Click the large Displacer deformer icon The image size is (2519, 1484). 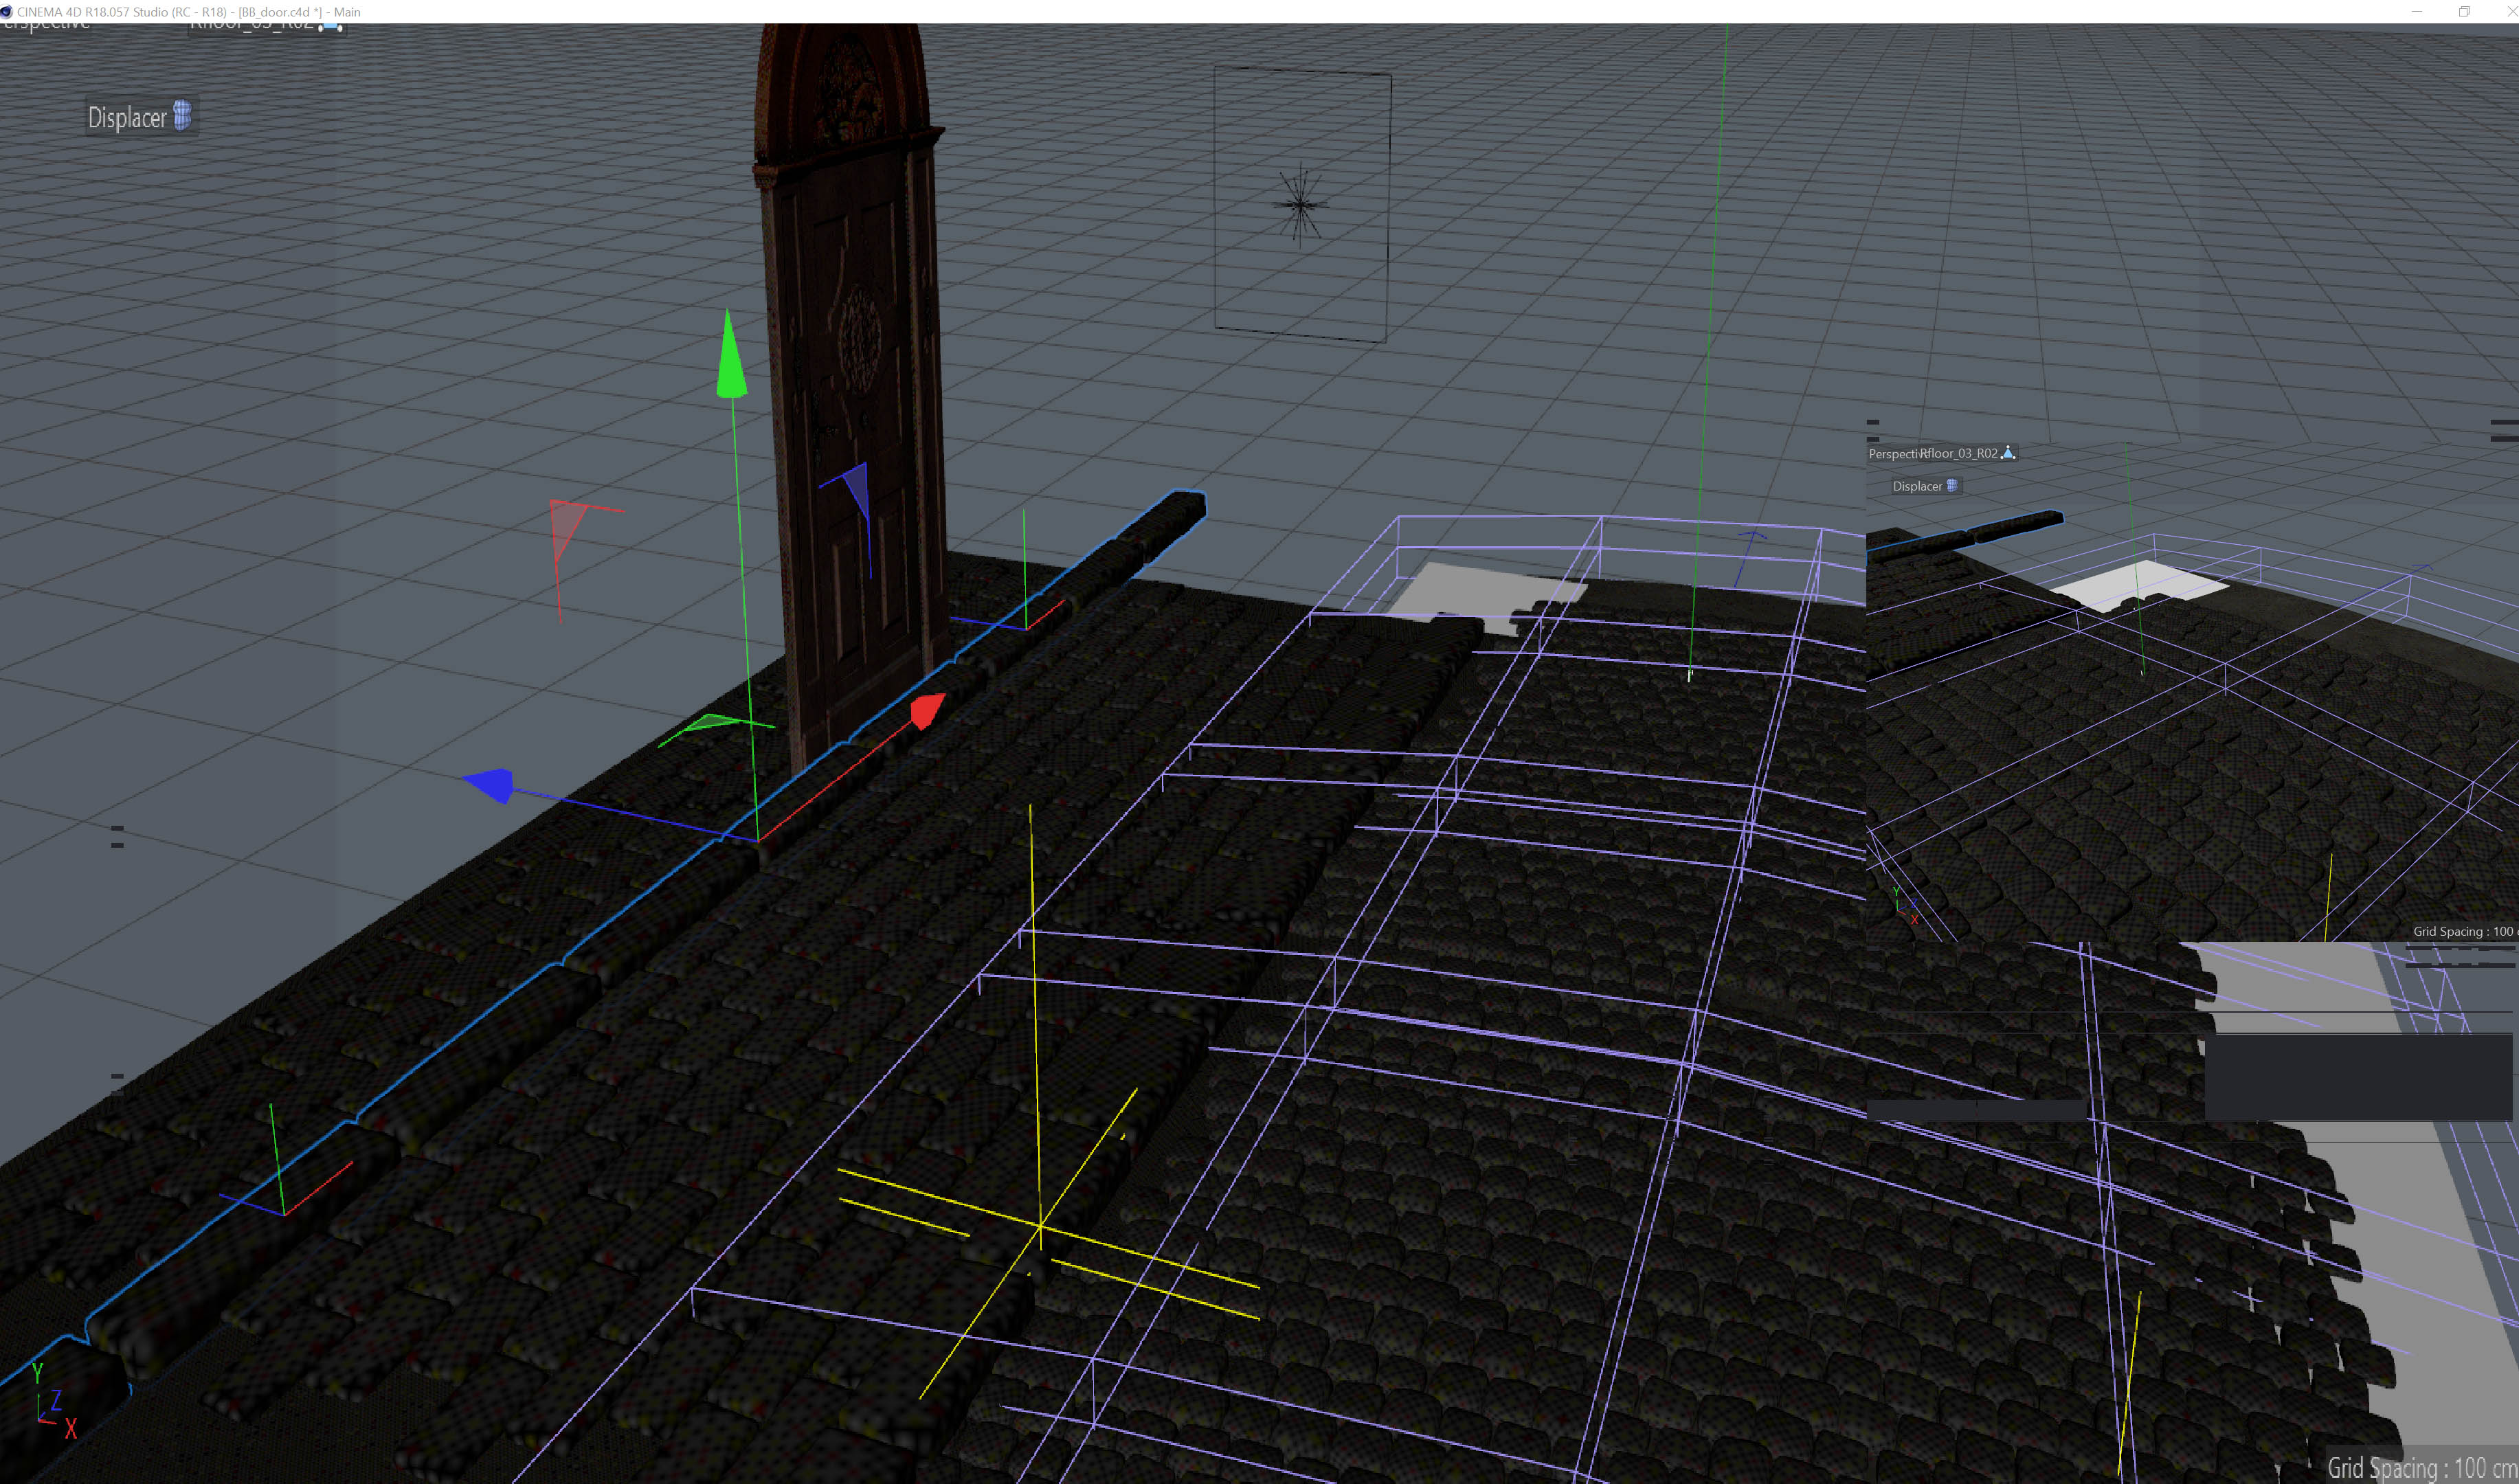[182, 116]
